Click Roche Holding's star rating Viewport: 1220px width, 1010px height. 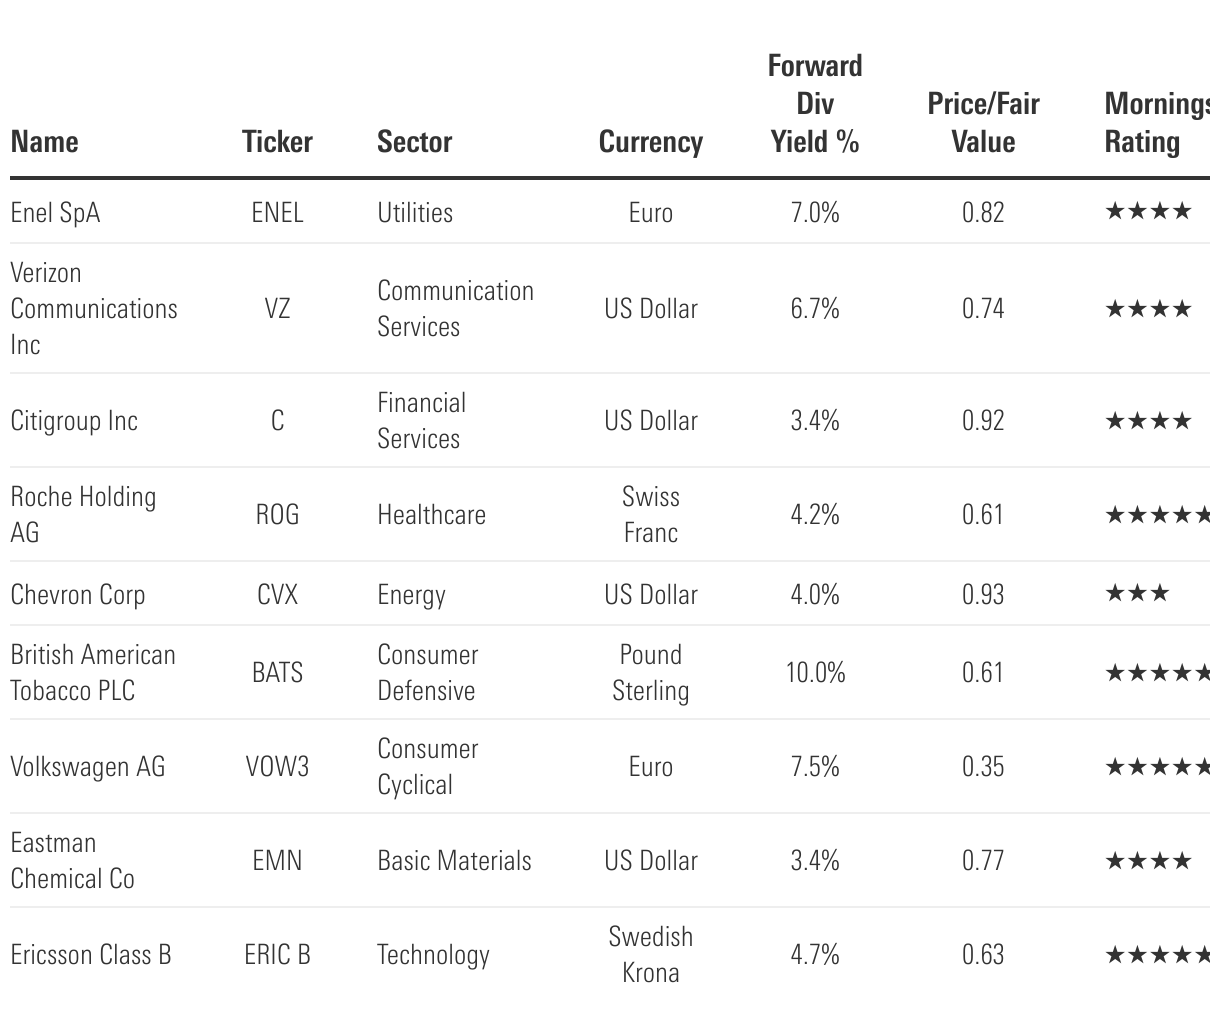pyautogui.click(x=1160, y=515)
